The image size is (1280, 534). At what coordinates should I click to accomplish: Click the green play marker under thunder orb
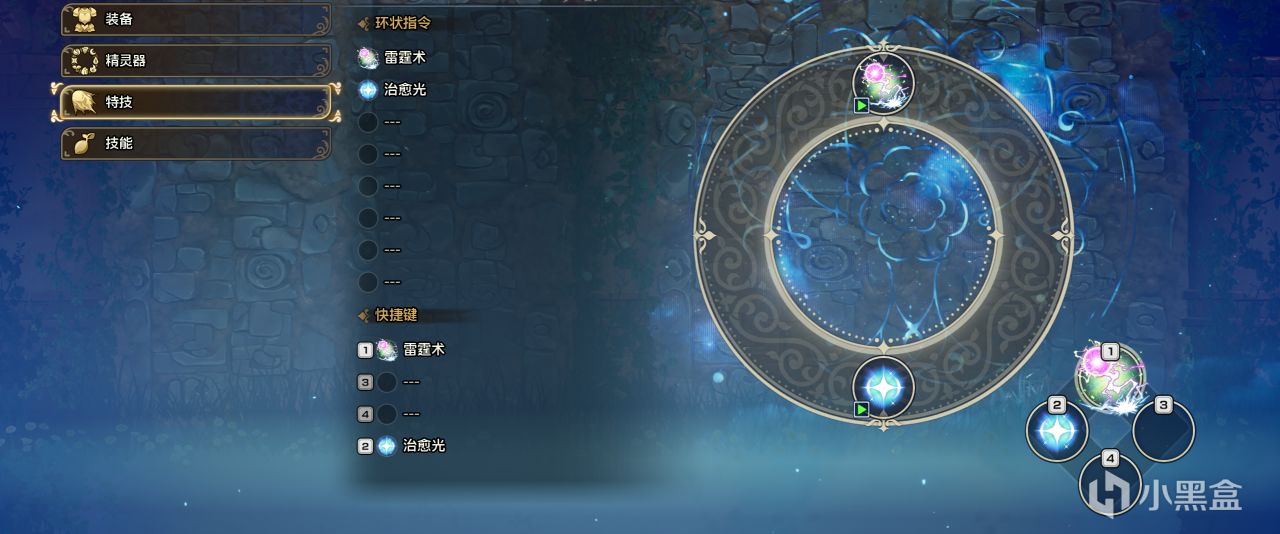point(860,104)
